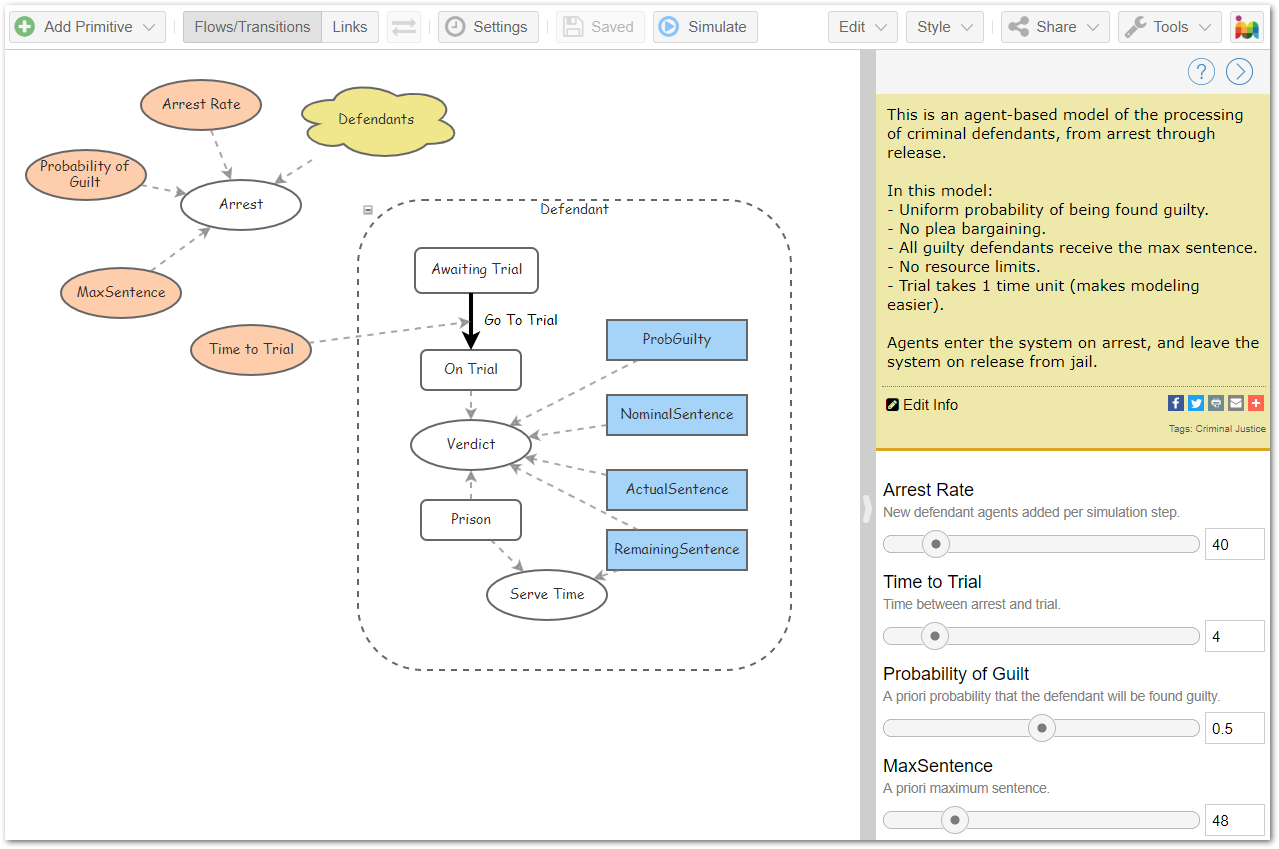Select the Arrest Rate variable node
Screen dimensions: 1279x849
click(x=201, y=104)
